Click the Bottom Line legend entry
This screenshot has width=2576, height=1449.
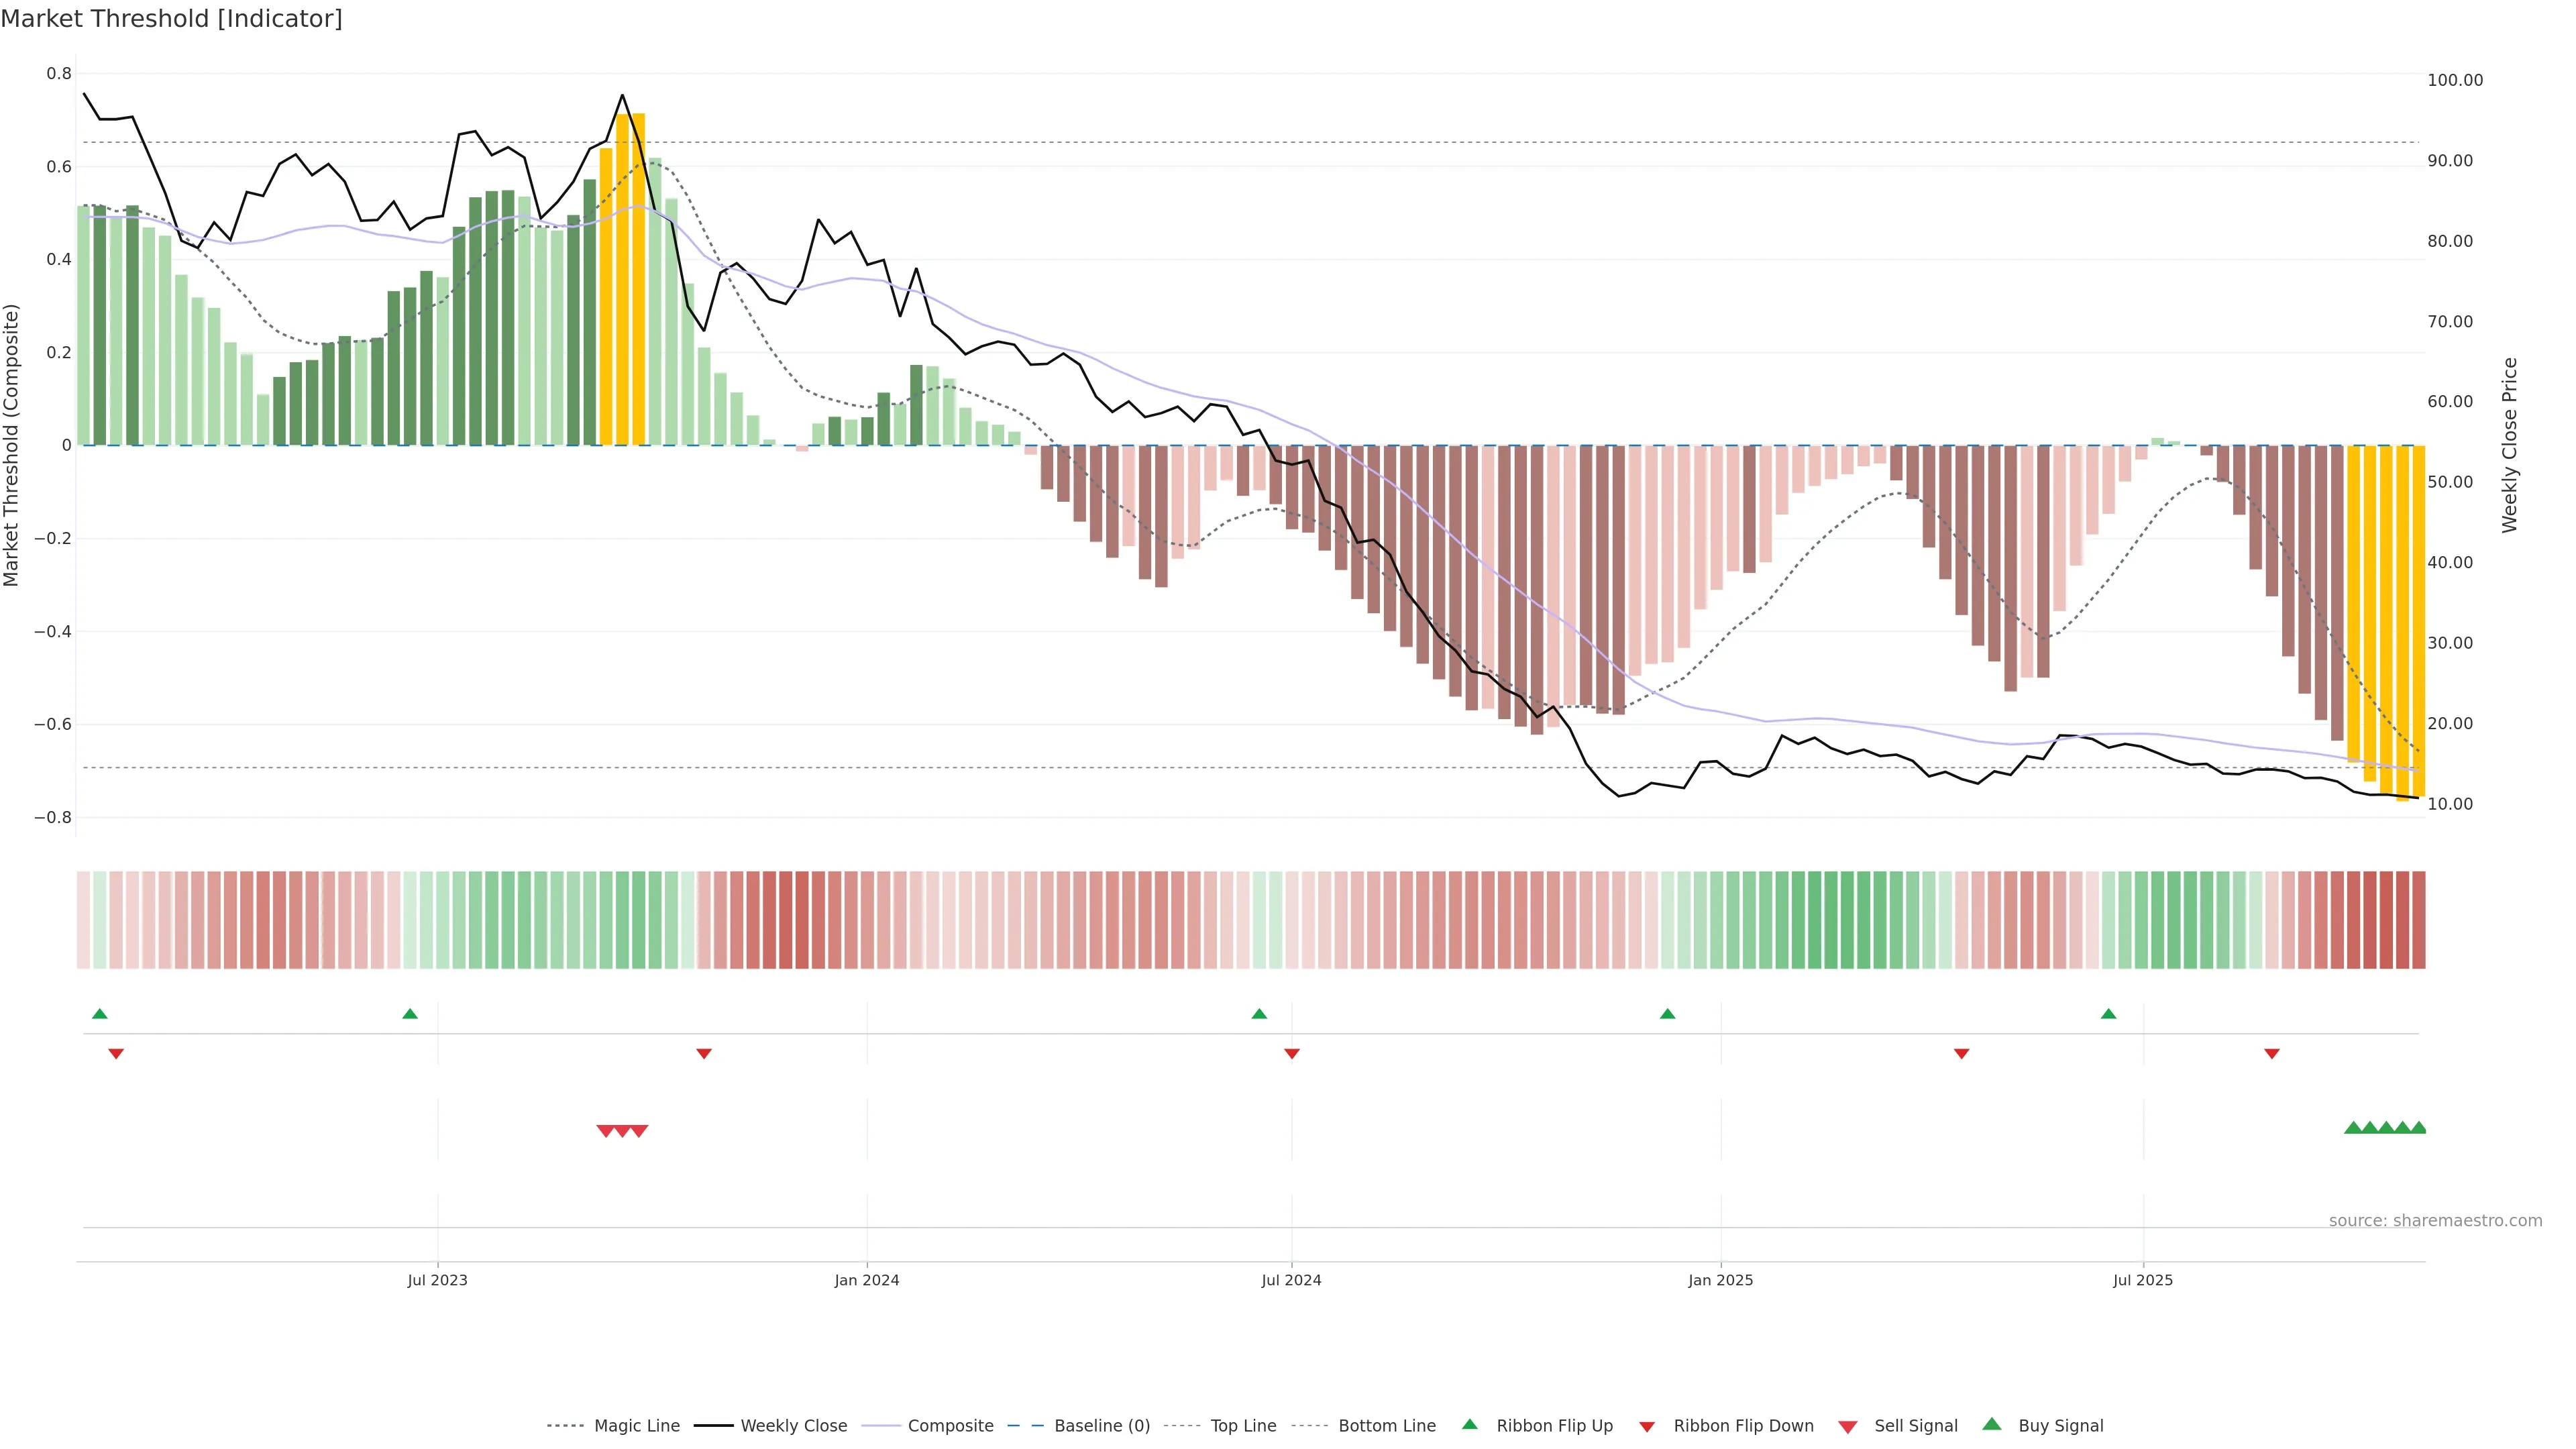coord(1386,1426)
